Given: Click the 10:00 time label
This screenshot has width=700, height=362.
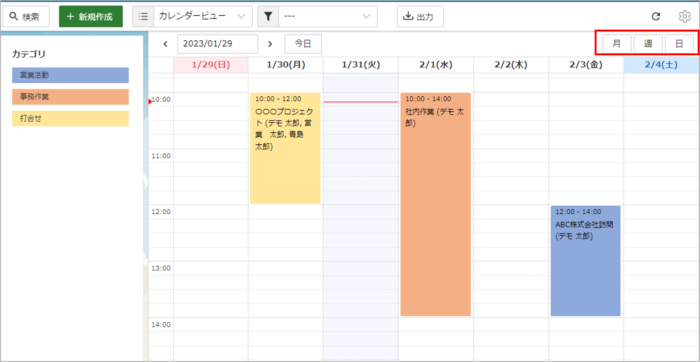Looking at the screenshot, I should click(162, 100).
